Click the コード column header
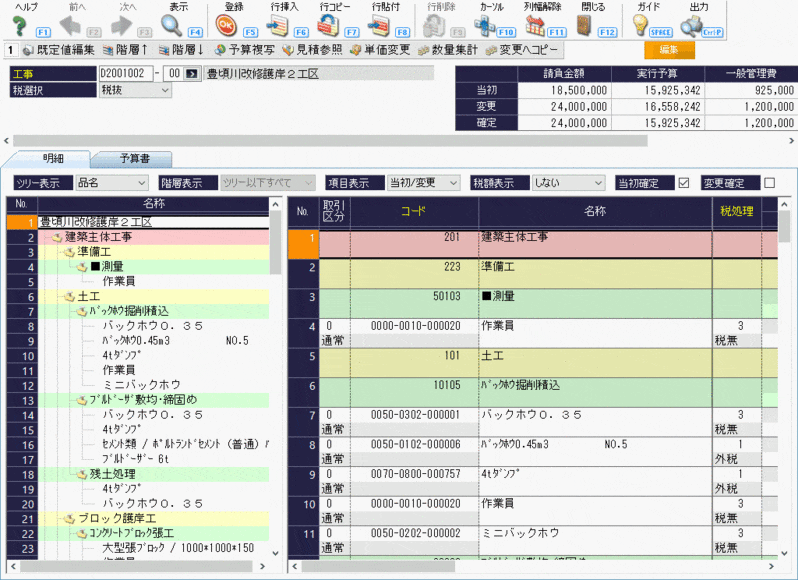Screen dimensions: 798x580 point(414,212)
